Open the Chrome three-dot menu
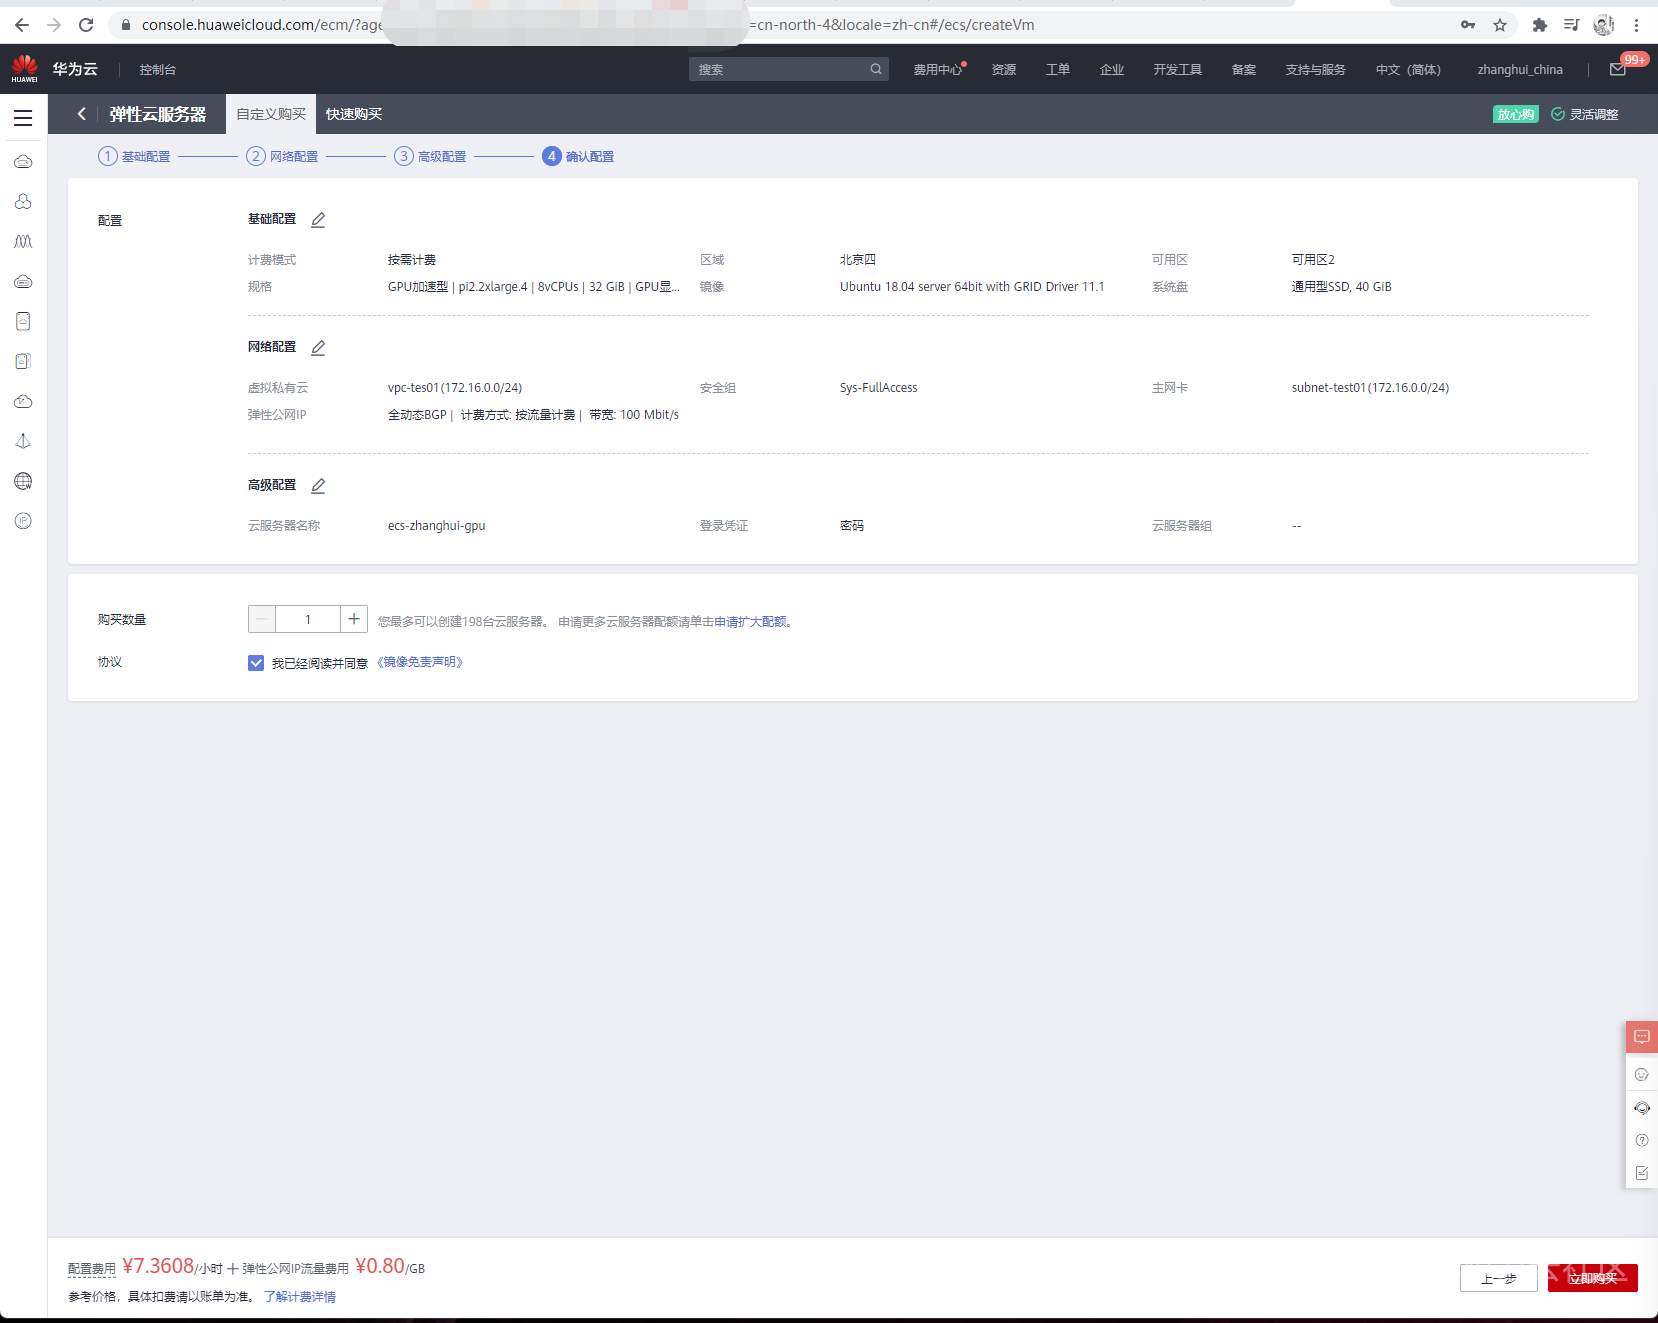The image size is (1658, 1323). pyautogui.click(x=1637, y=25)
